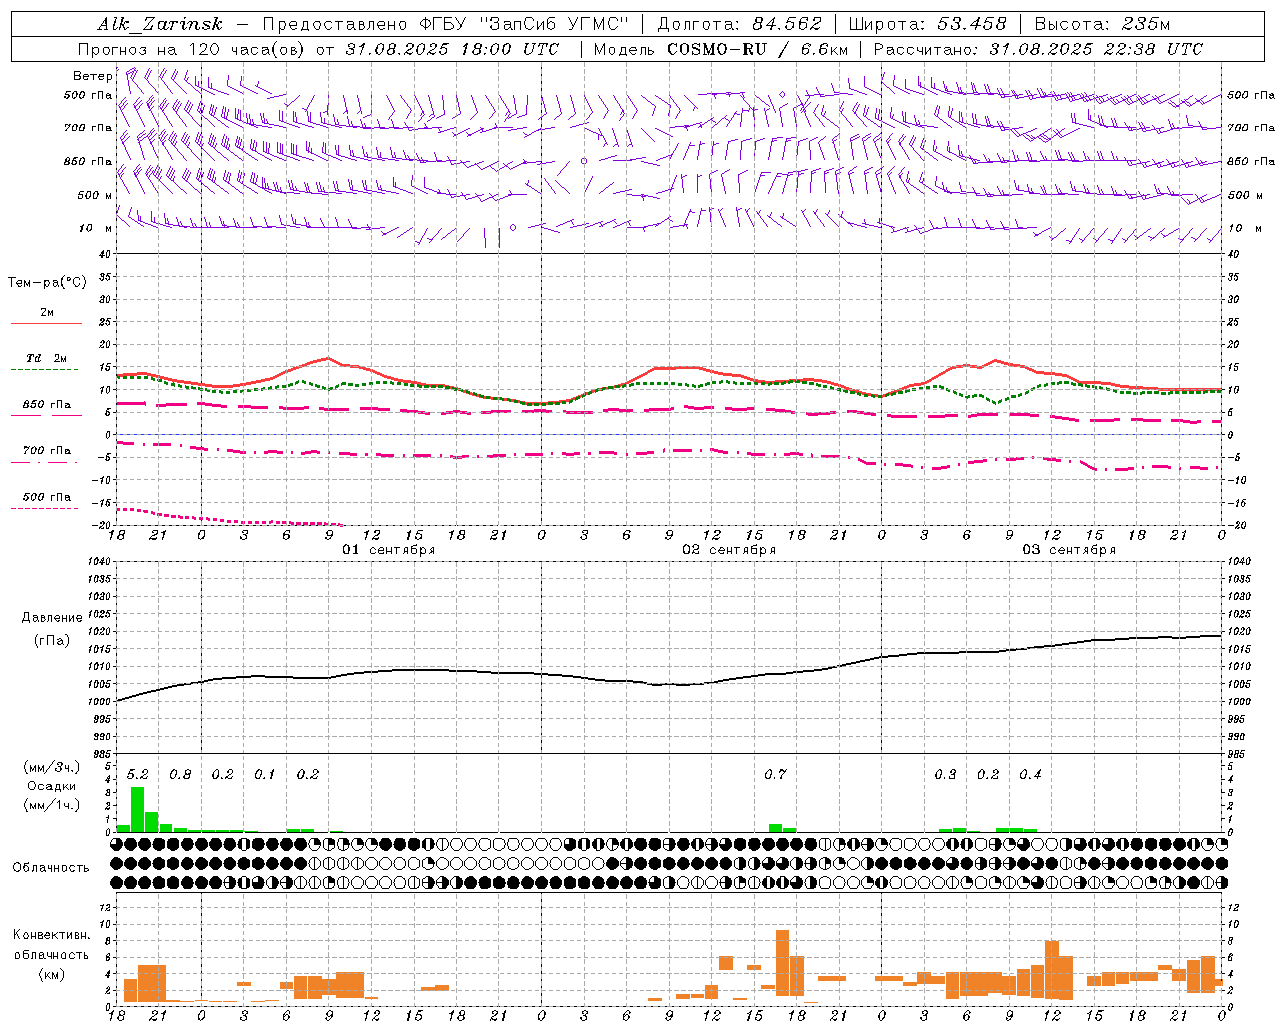Click the forecast text Прогноз на 120 часа(ов)
This screenshot has width=1280, height=1024.
pyautogui.click(x=192, y=49)
